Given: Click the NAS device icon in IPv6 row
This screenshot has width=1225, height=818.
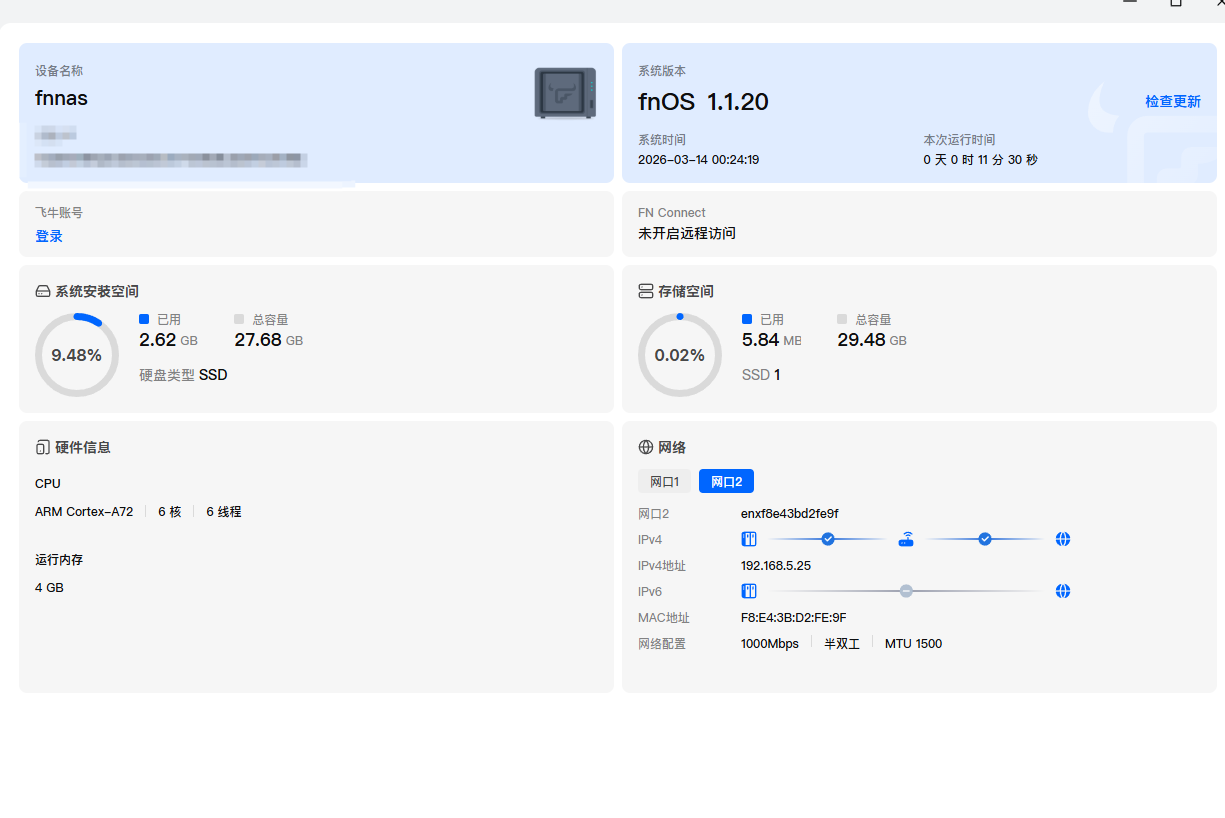Looking at the screenshot, I should click(x=749, y=591).
